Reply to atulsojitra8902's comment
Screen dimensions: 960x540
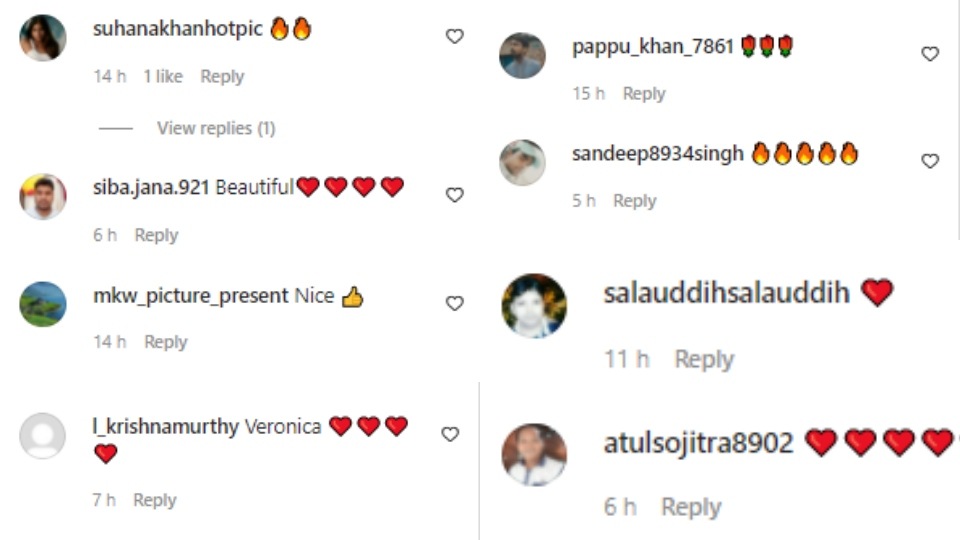691,508
